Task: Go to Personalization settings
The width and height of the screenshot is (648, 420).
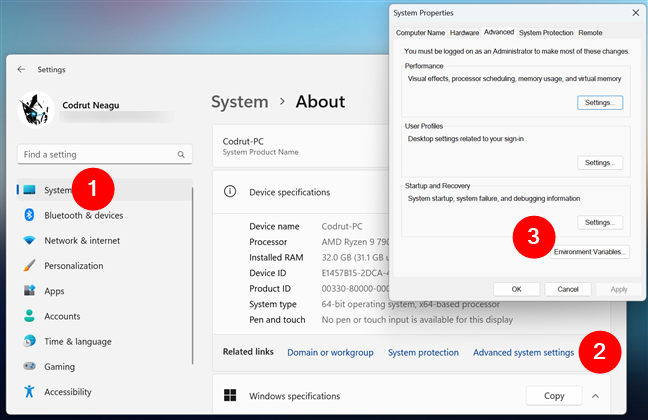Action: coord(105,265)
